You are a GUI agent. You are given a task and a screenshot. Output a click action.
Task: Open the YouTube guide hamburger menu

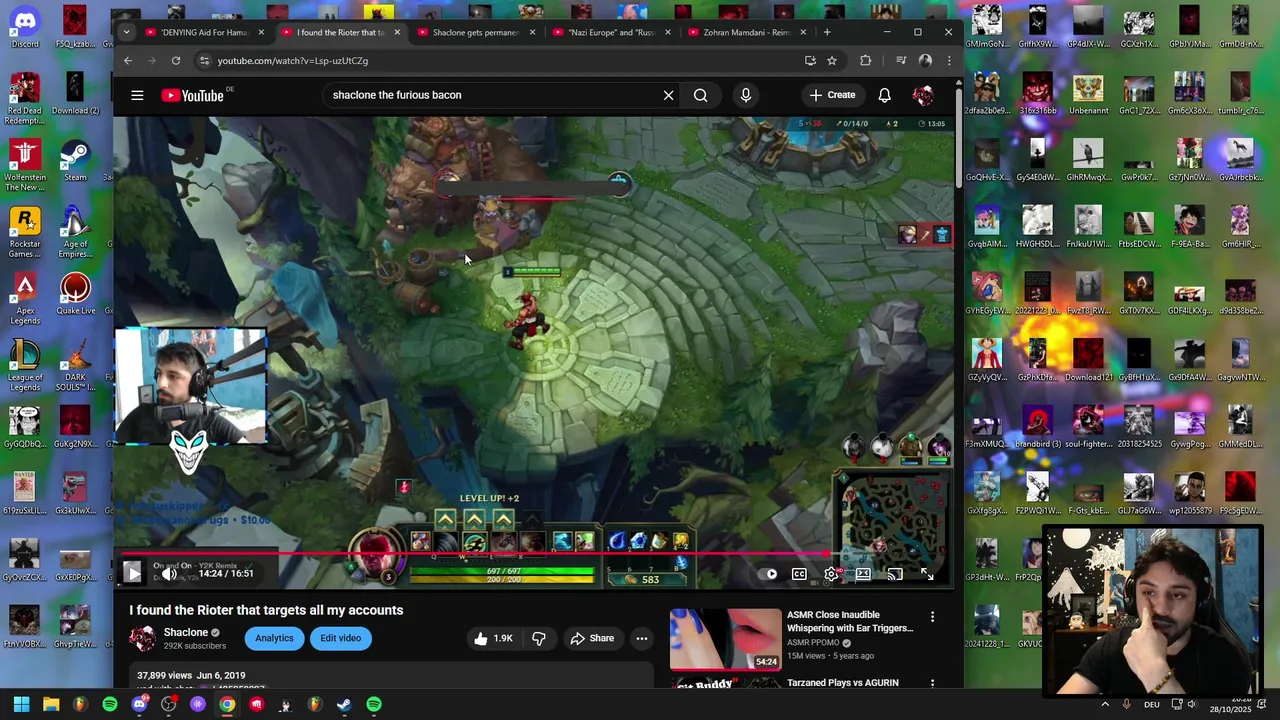137,95
